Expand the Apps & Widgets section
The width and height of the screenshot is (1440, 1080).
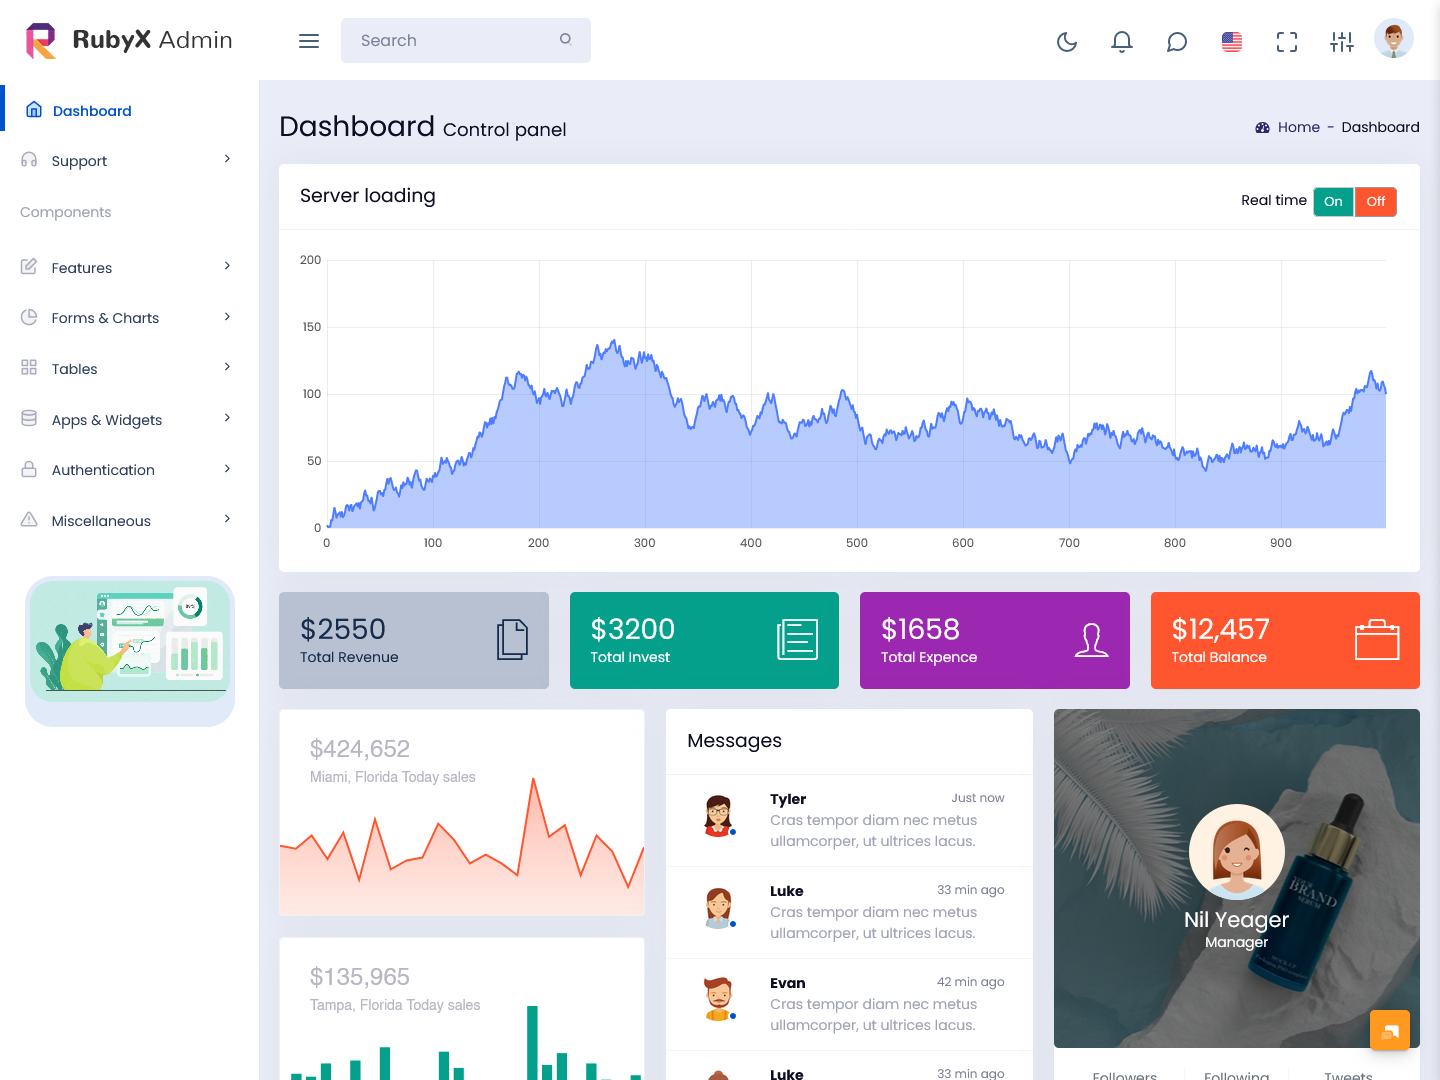106,419
